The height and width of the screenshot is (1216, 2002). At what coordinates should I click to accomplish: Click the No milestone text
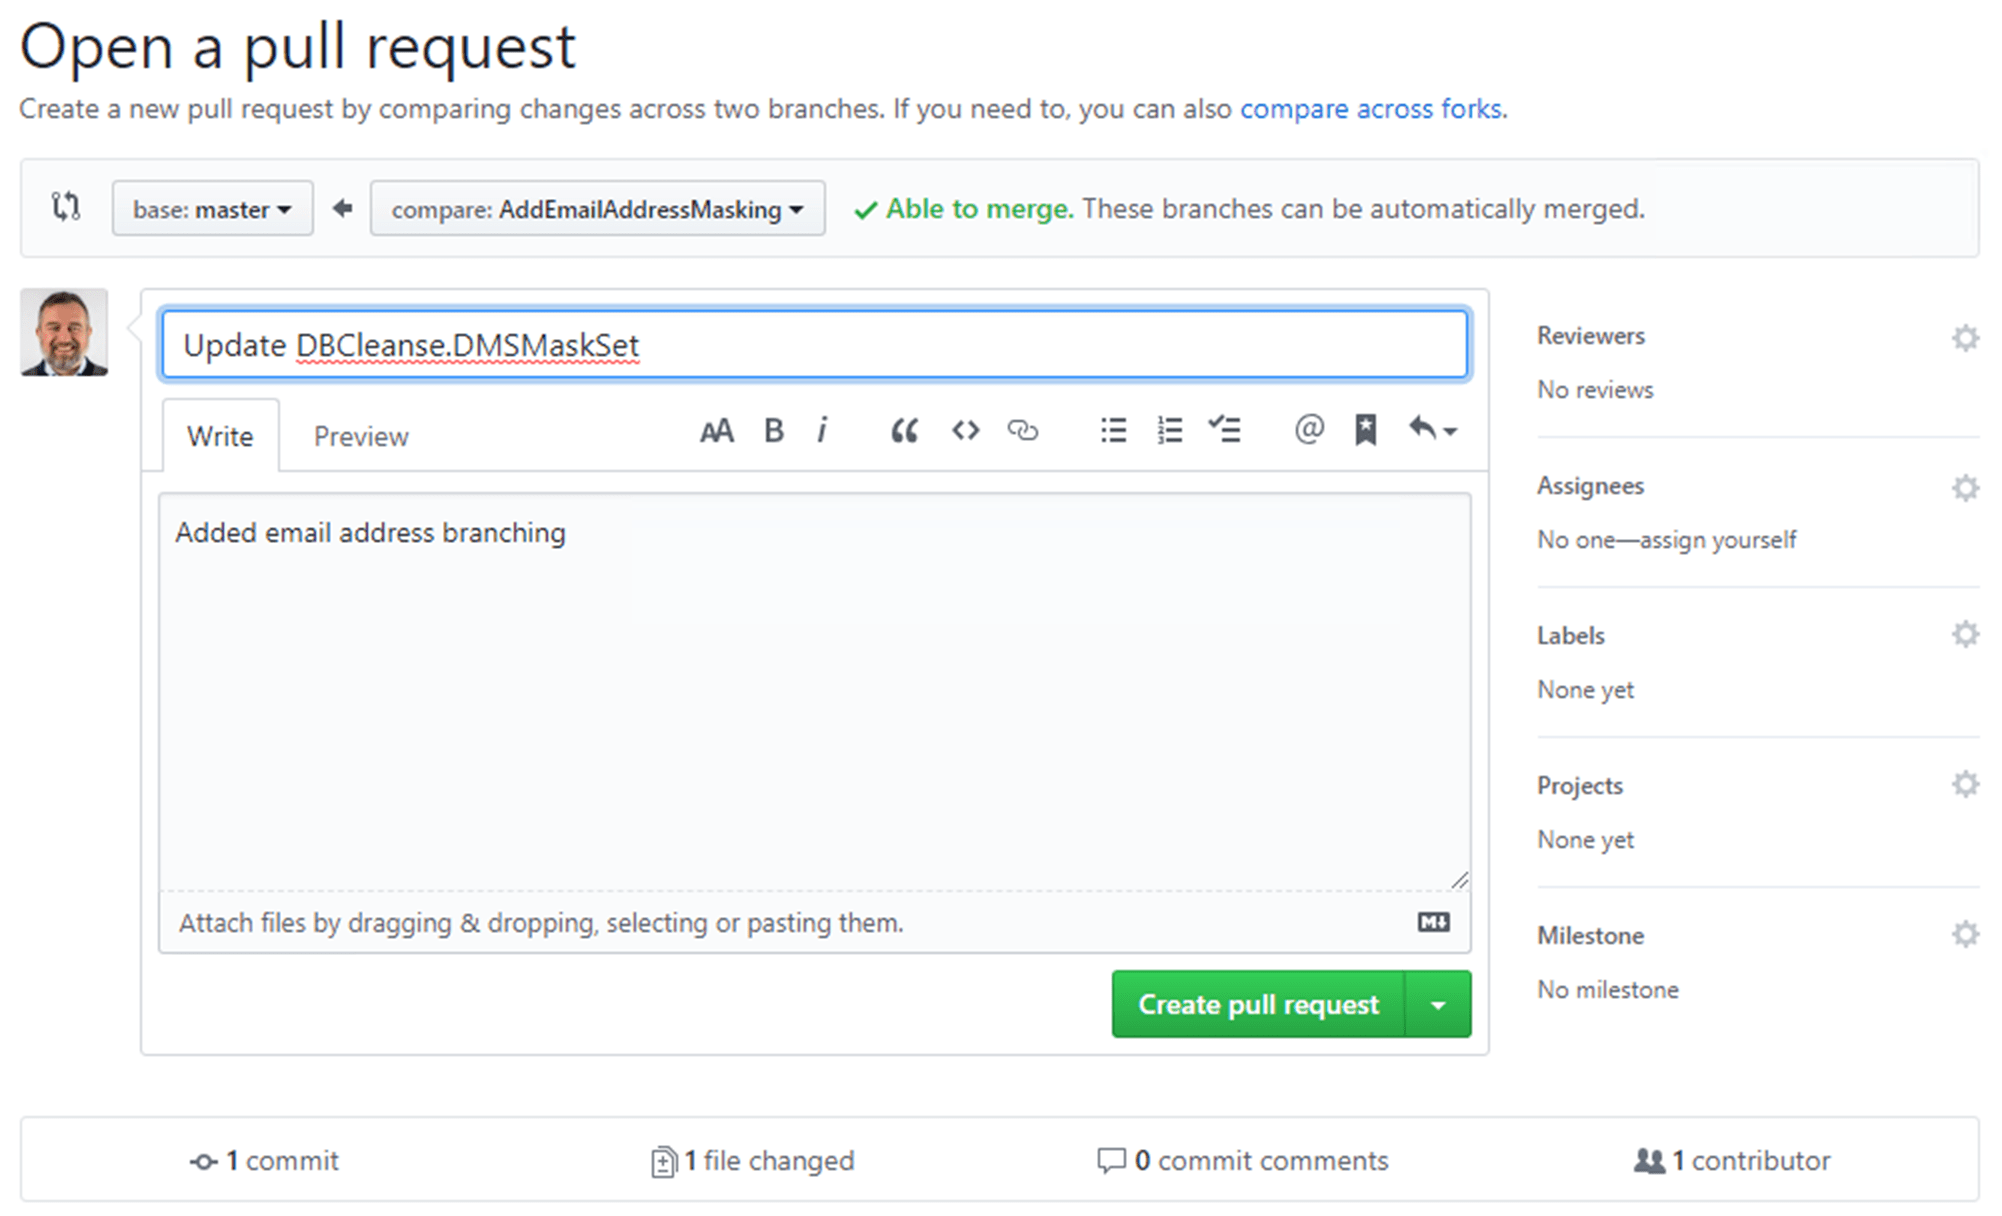tap(1608, 990)
